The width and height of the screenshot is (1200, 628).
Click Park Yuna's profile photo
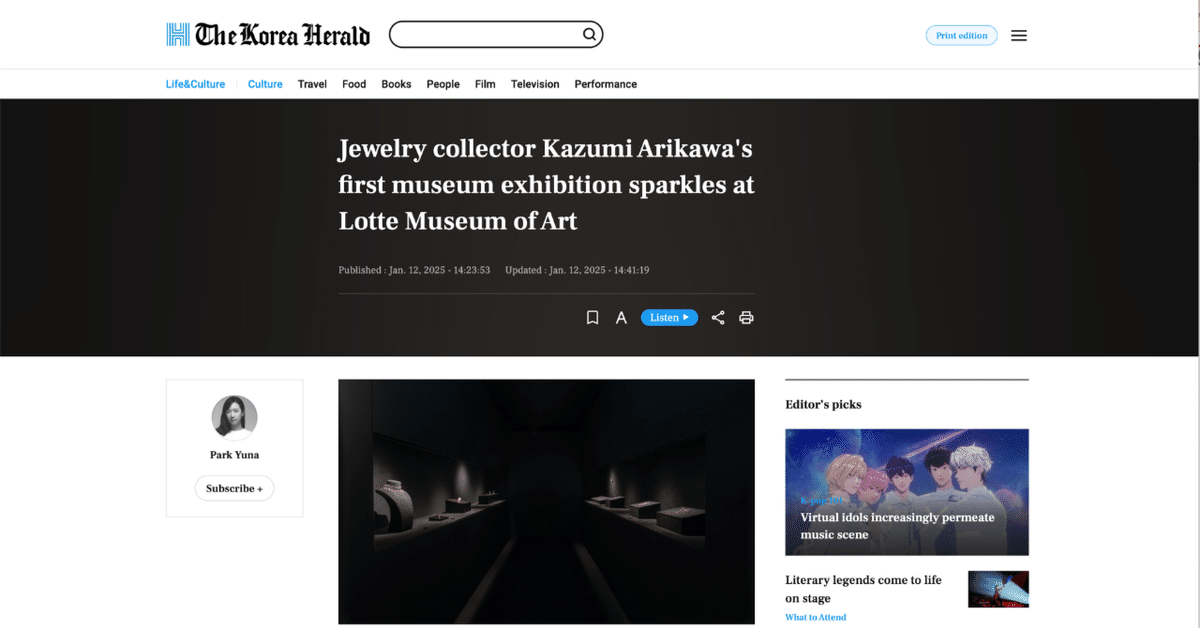234,417
